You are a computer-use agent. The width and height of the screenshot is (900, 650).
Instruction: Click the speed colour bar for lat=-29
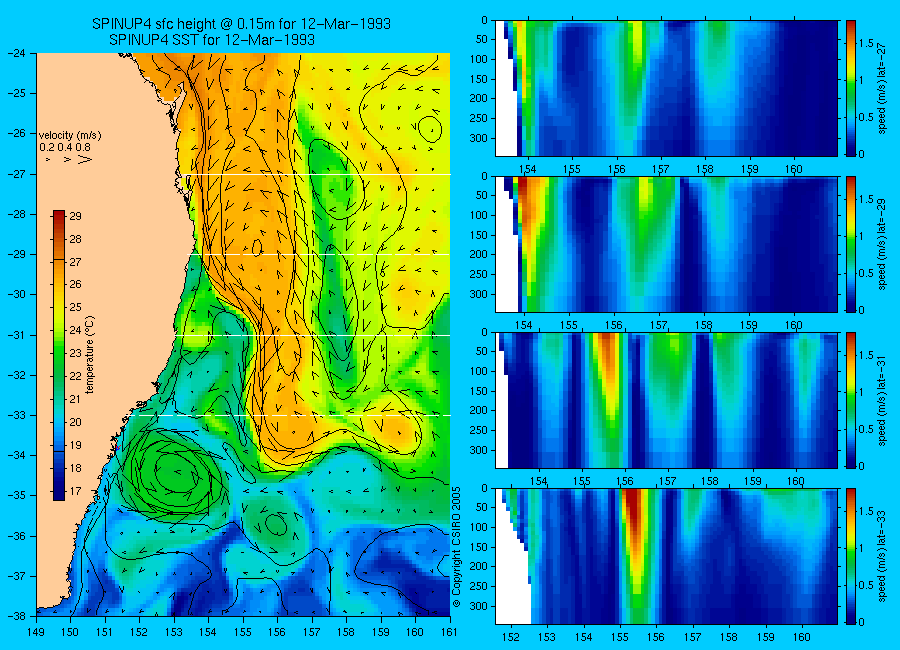coord(851,244)
